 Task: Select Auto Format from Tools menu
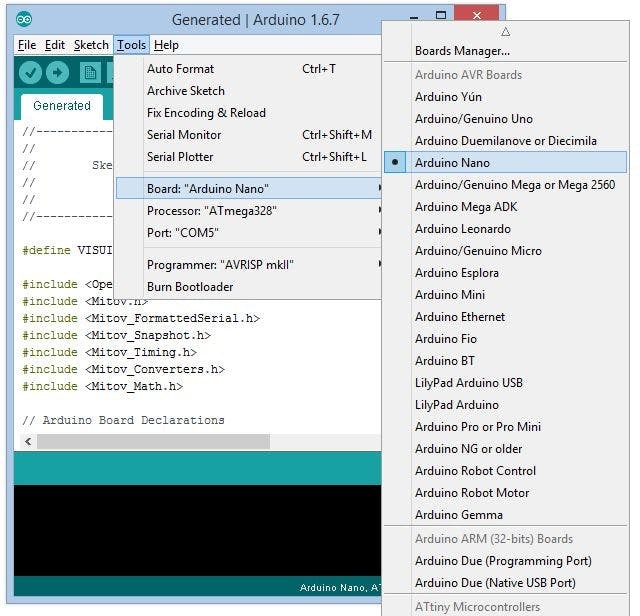[x=180, y=69]
